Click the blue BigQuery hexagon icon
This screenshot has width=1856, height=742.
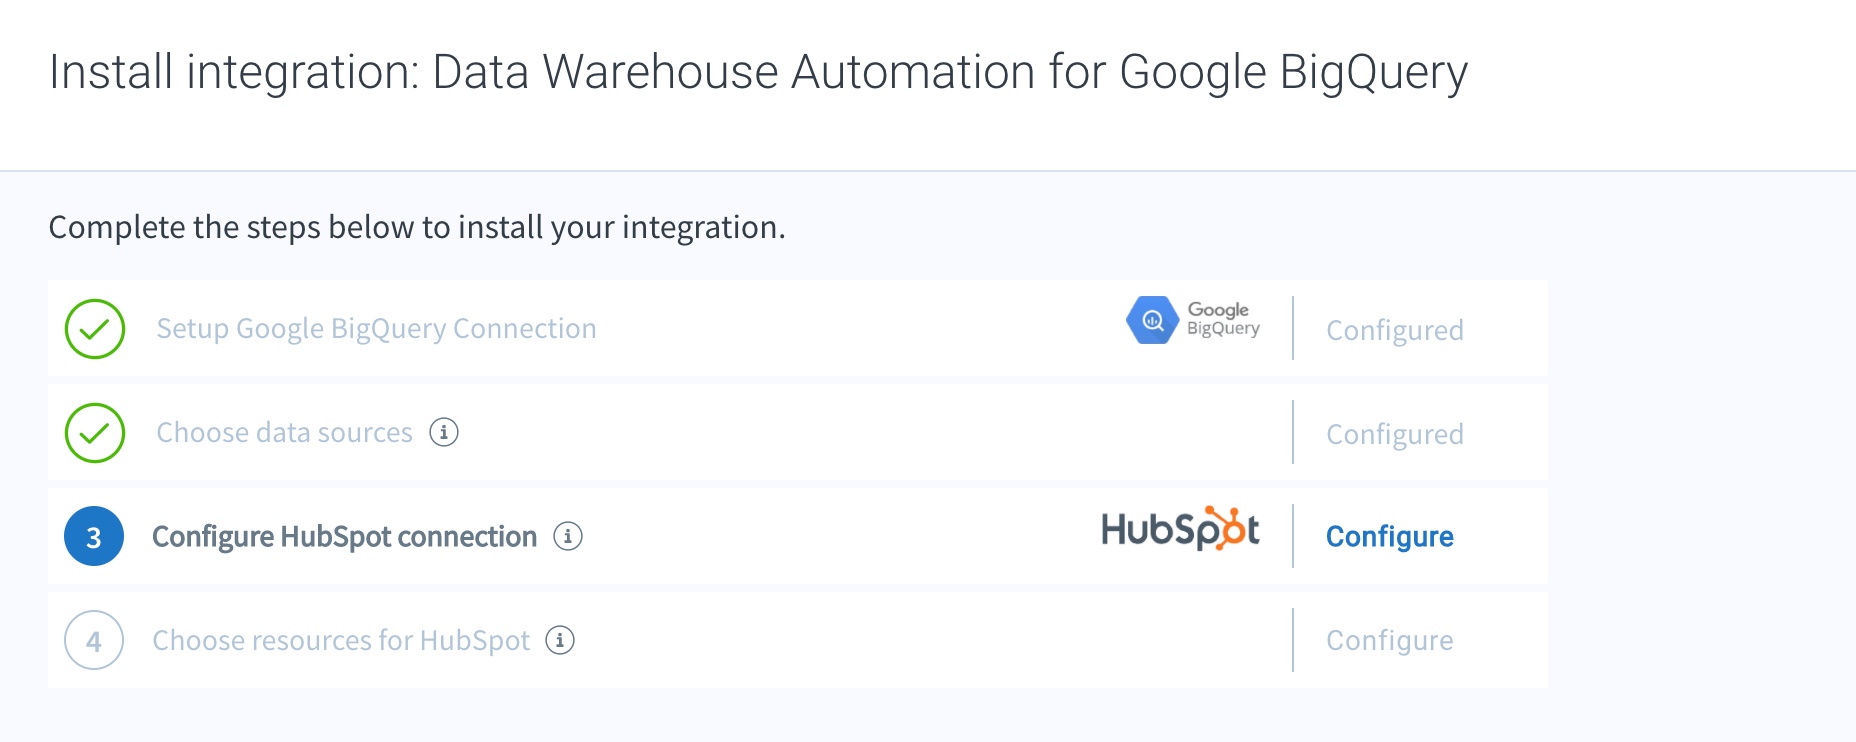click(x=1153, y=320)
